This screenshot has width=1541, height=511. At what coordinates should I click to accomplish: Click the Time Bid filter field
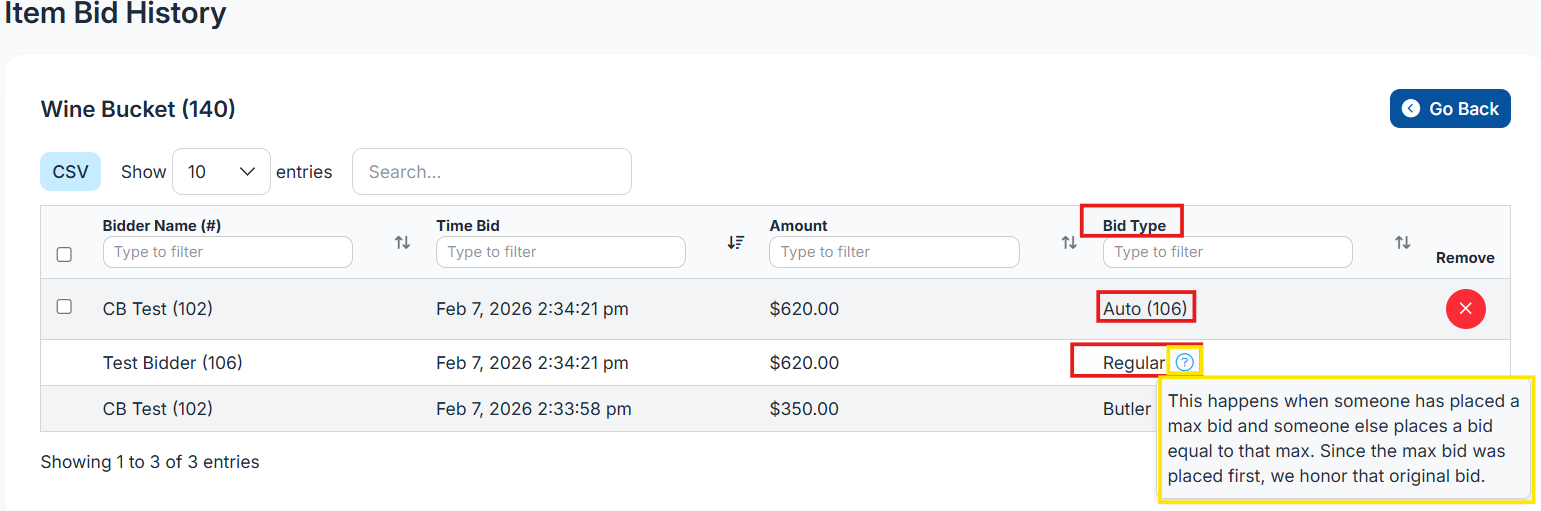tap(560, 252)
